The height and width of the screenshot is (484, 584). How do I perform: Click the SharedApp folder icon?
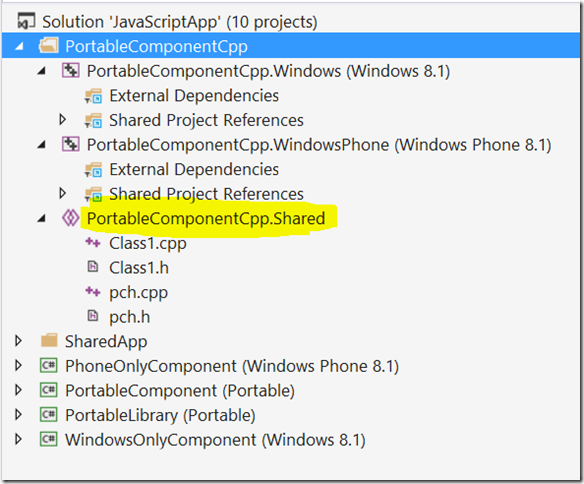pos(49,340)
